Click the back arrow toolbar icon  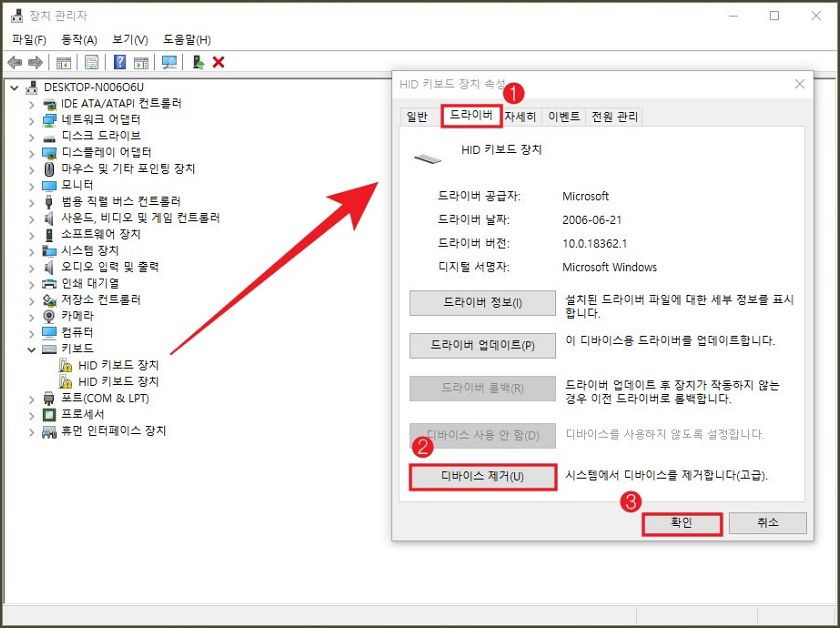(x=15, y=63)
